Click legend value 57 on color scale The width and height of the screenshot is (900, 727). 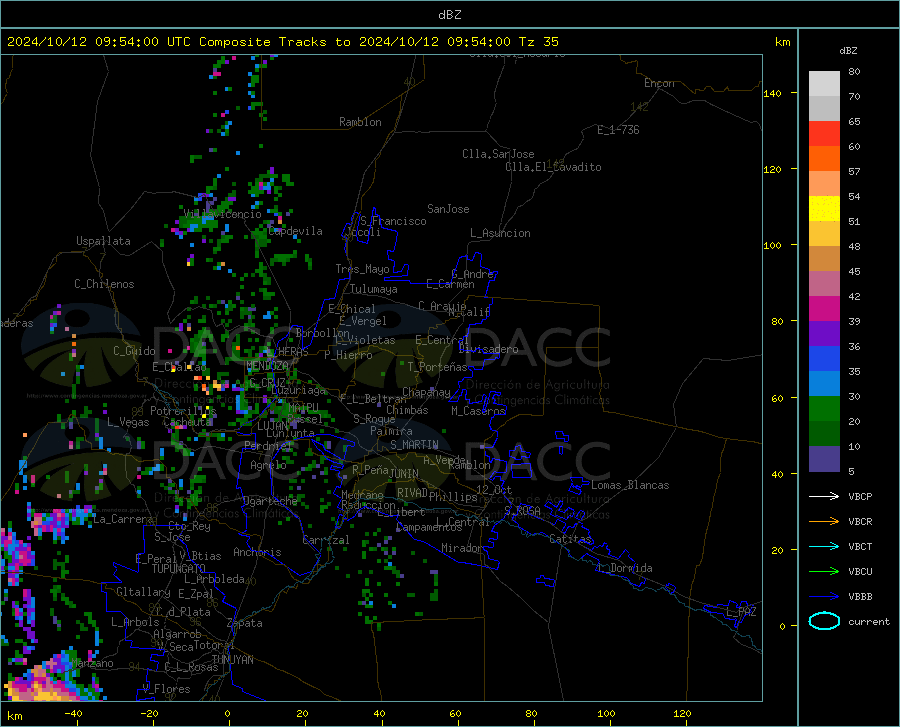(854, 172)
